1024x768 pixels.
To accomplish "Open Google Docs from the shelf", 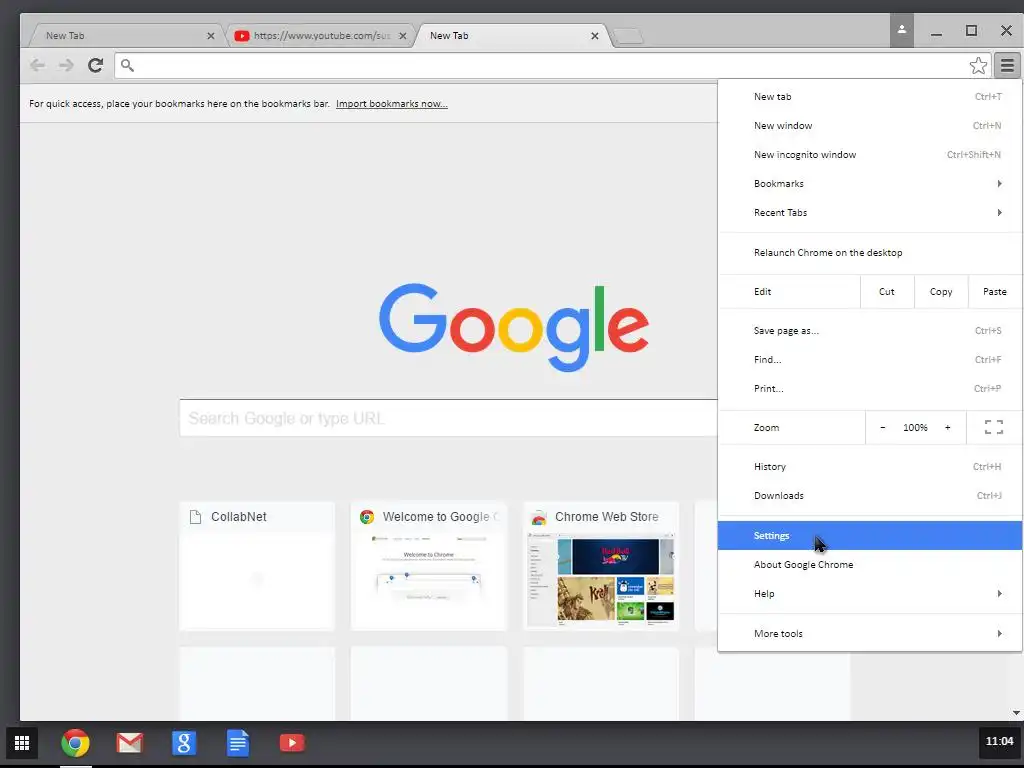I will (x=238, y=743).
